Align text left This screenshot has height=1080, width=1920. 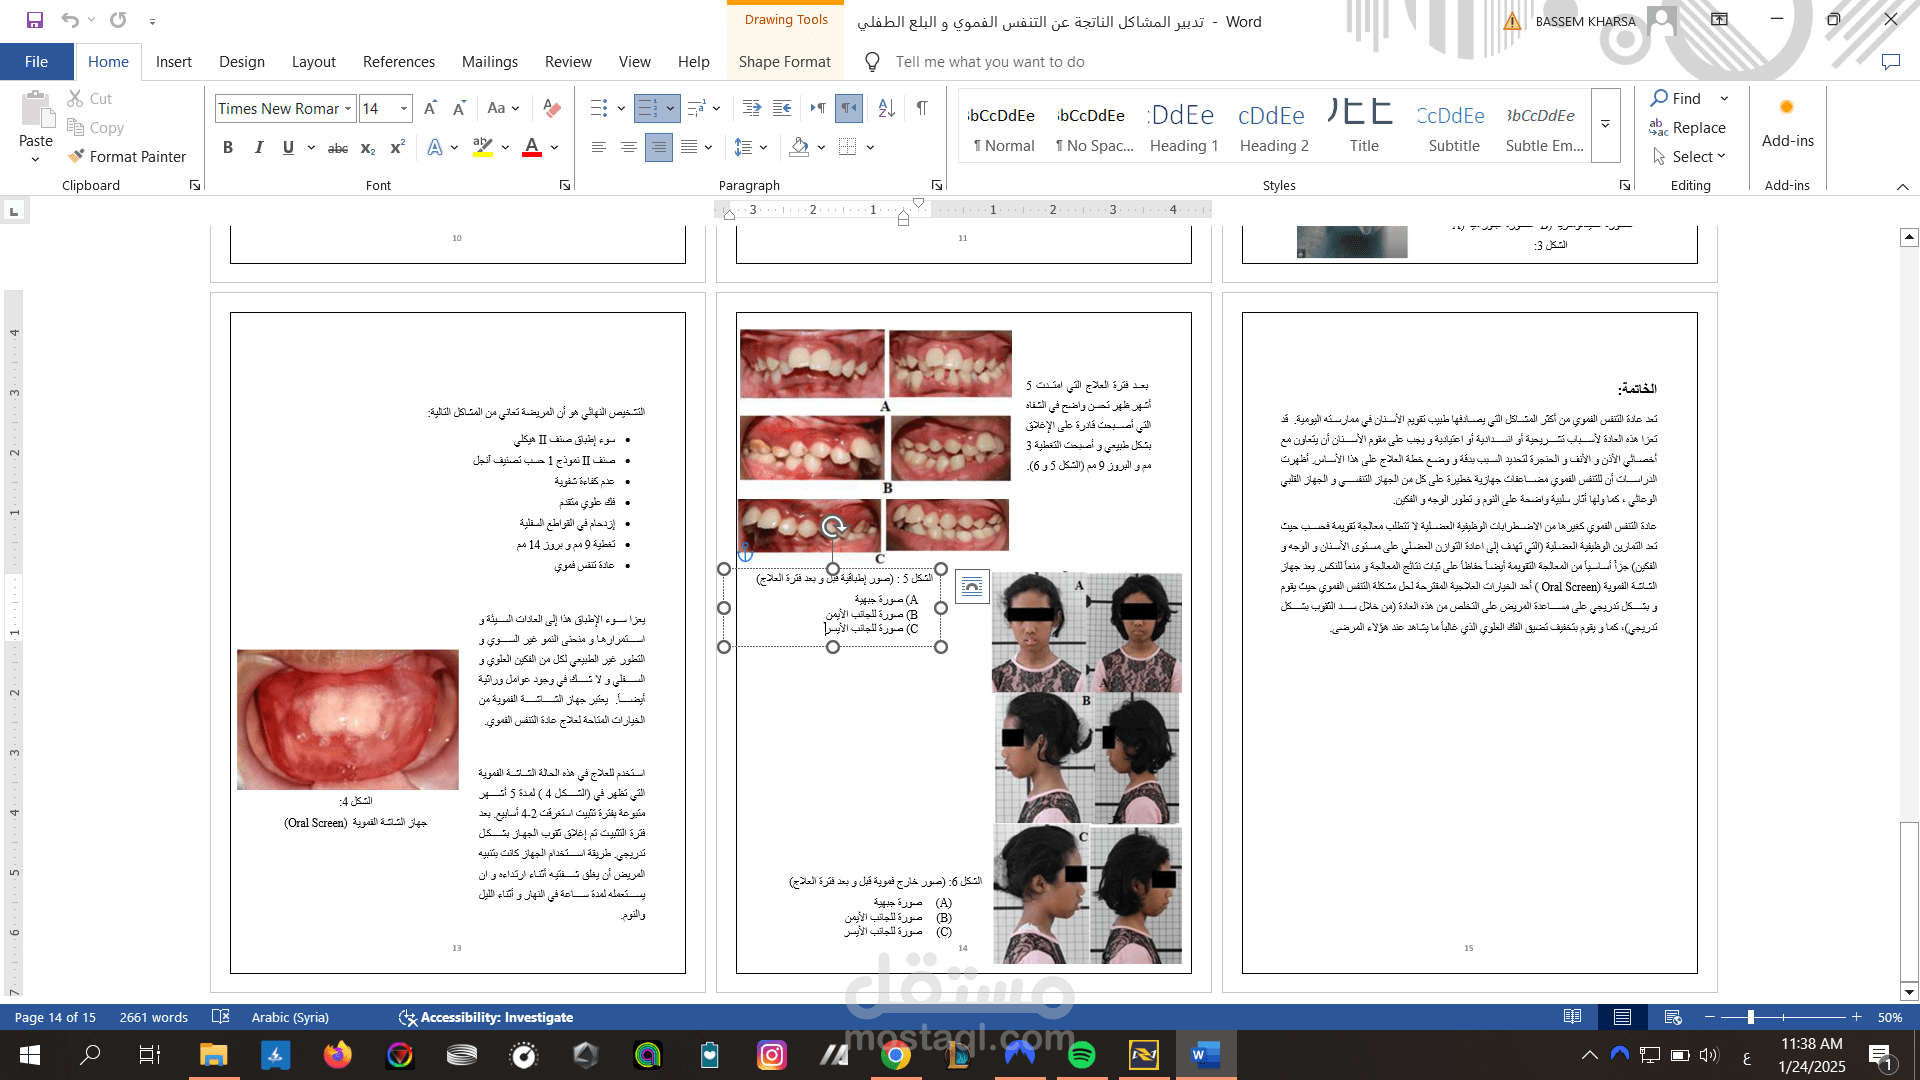point(598,147)
